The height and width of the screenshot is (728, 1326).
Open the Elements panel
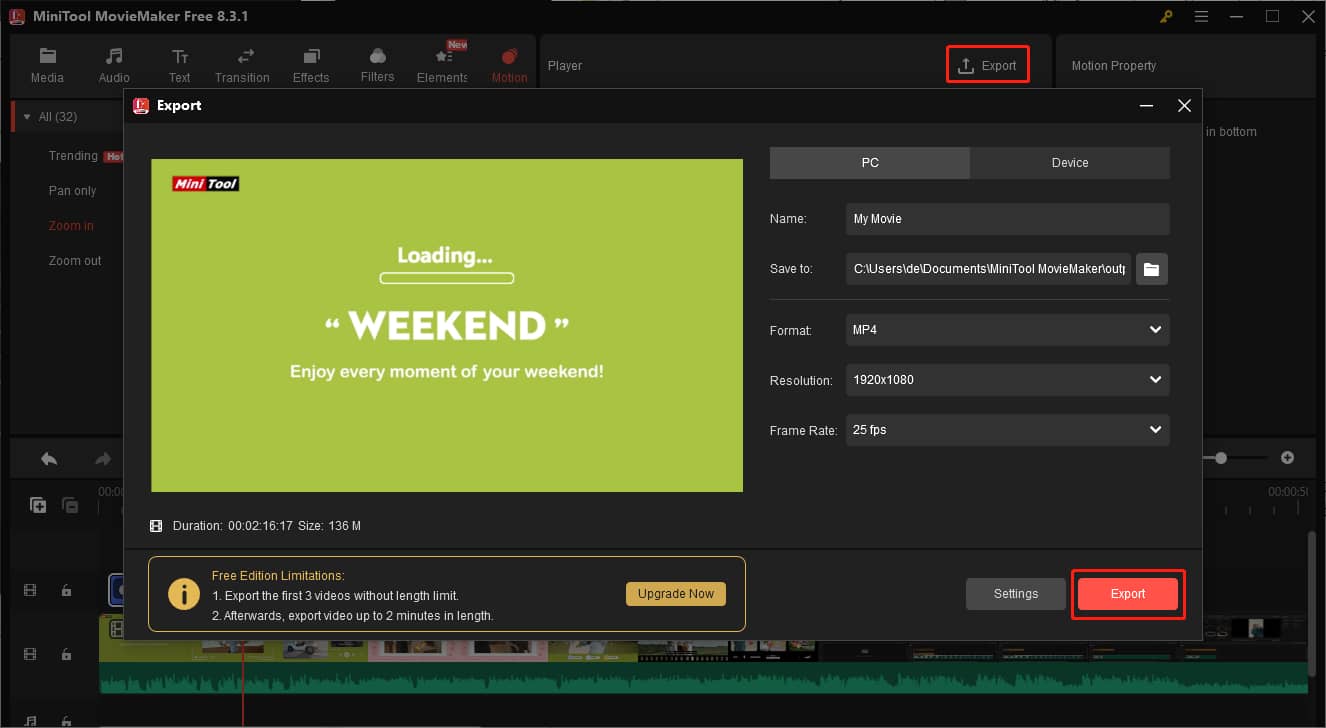coord(441,63)
